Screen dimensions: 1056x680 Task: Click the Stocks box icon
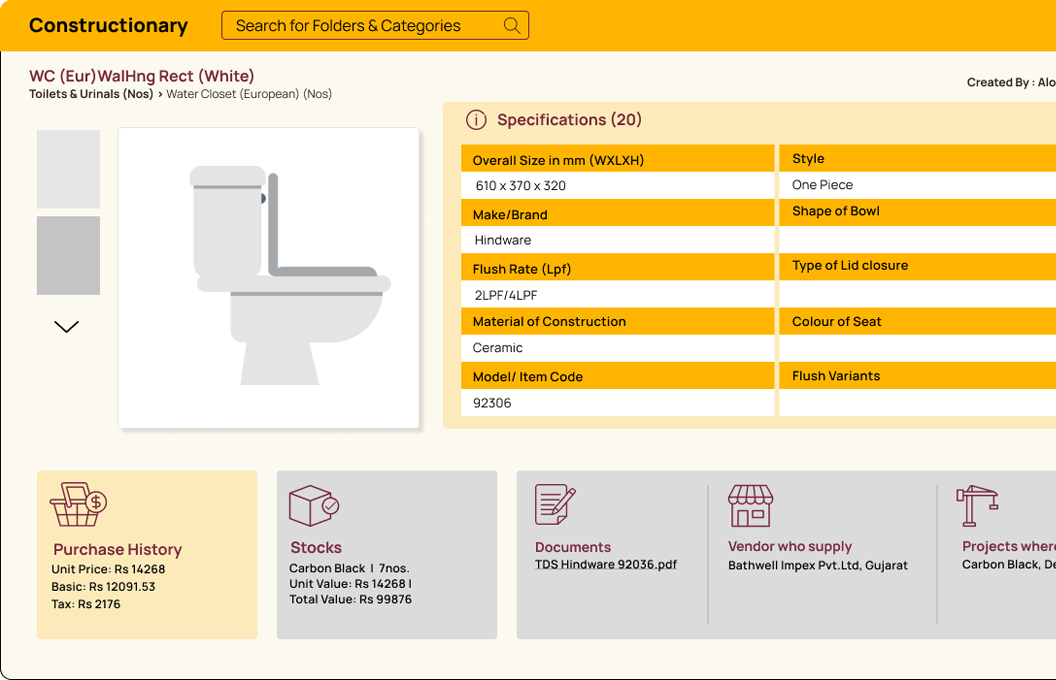[x=314, y=506]
